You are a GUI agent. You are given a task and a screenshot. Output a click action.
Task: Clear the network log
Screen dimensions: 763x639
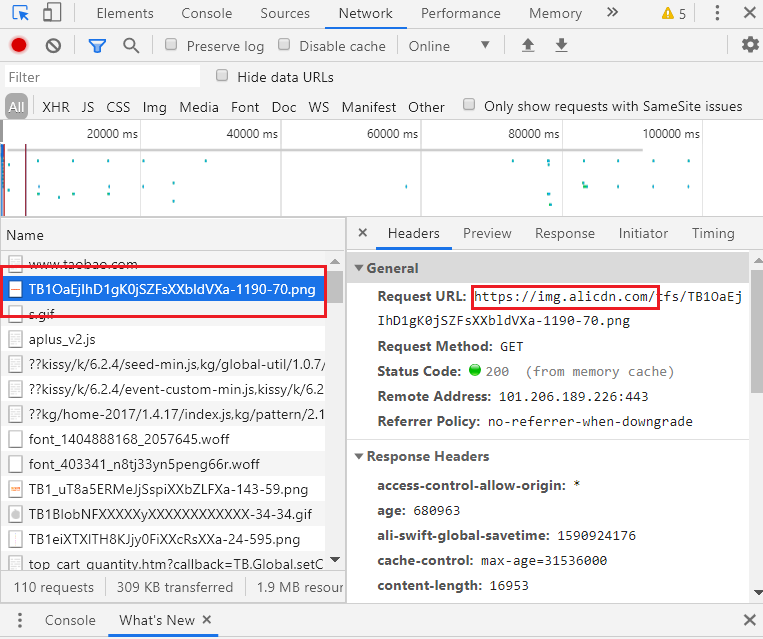pos(54,46)
